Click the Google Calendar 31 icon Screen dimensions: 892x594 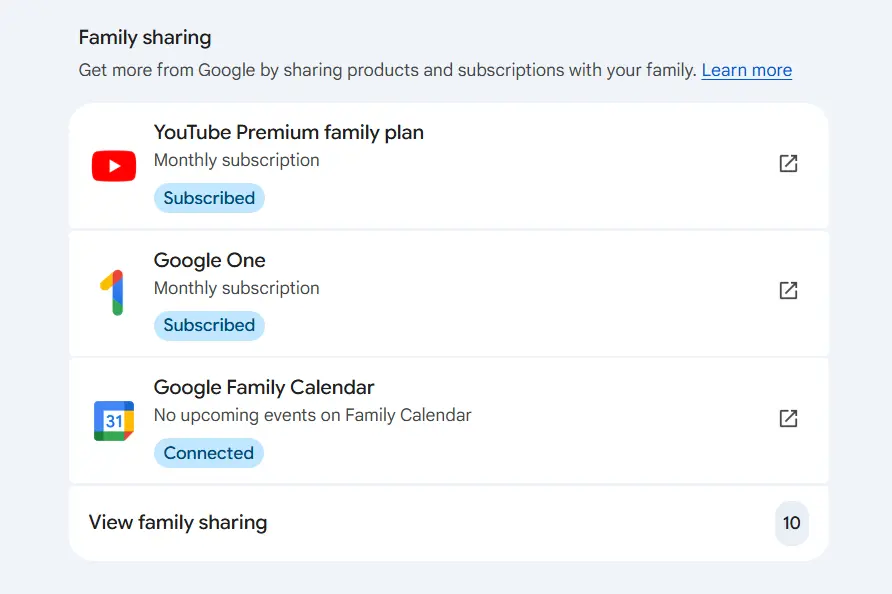(x=114, y=421)
